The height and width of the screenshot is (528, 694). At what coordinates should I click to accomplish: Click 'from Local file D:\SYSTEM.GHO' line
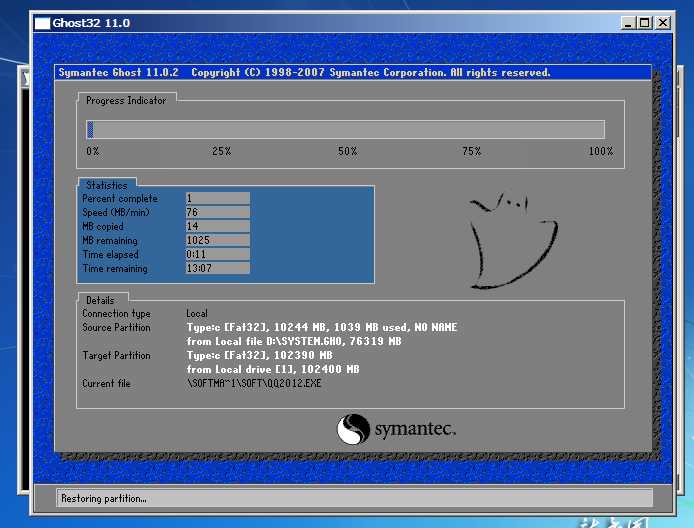[294, 341]
